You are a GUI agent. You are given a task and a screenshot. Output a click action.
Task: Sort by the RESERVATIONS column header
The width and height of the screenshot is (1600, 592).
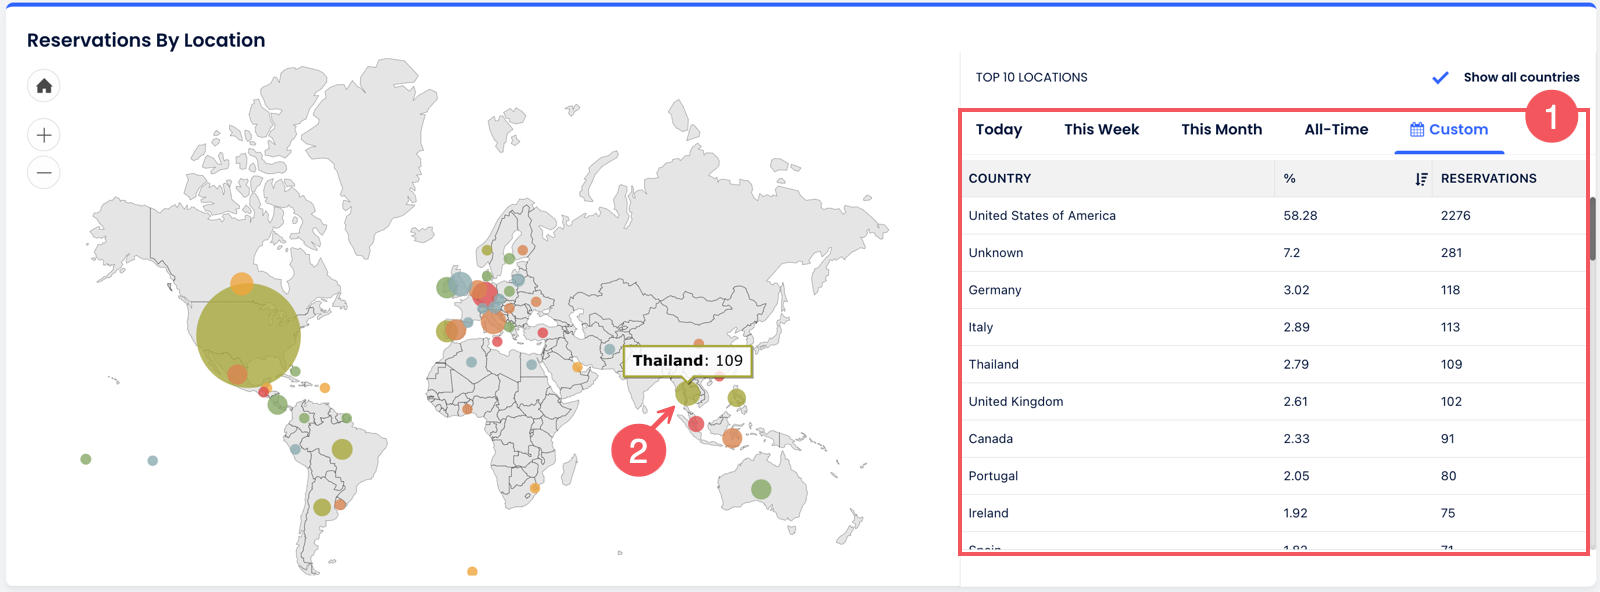click(1488, 179)
